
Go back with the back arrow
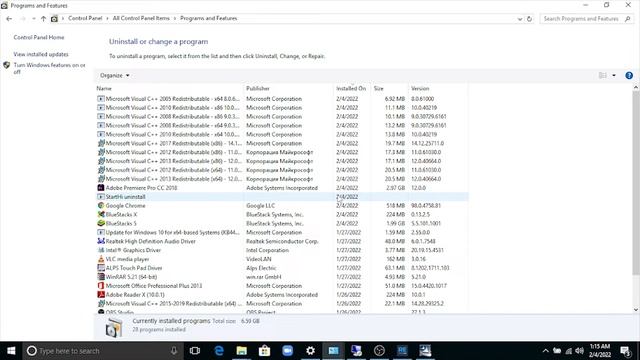tap(9, 19)
